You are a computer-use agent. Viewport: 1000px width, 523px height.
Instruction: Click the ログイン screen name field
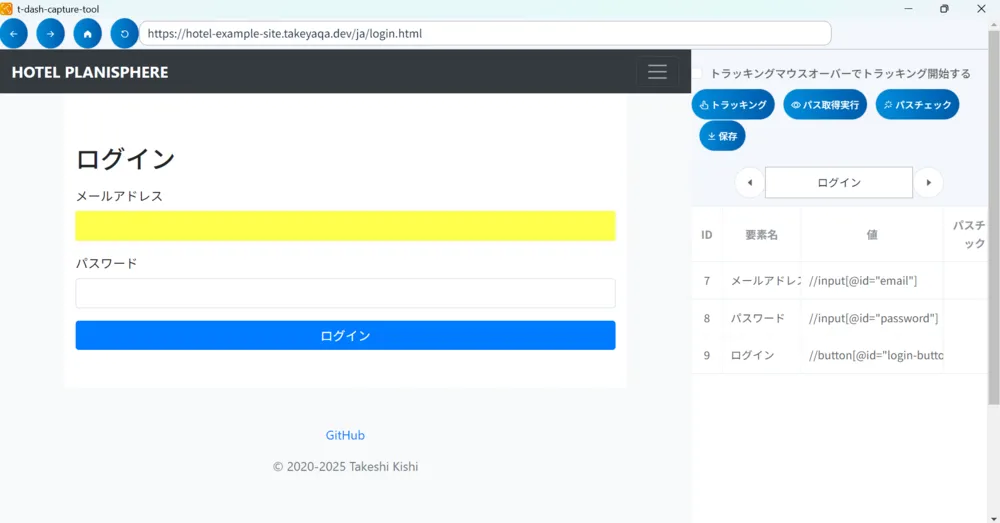point(838,183)
